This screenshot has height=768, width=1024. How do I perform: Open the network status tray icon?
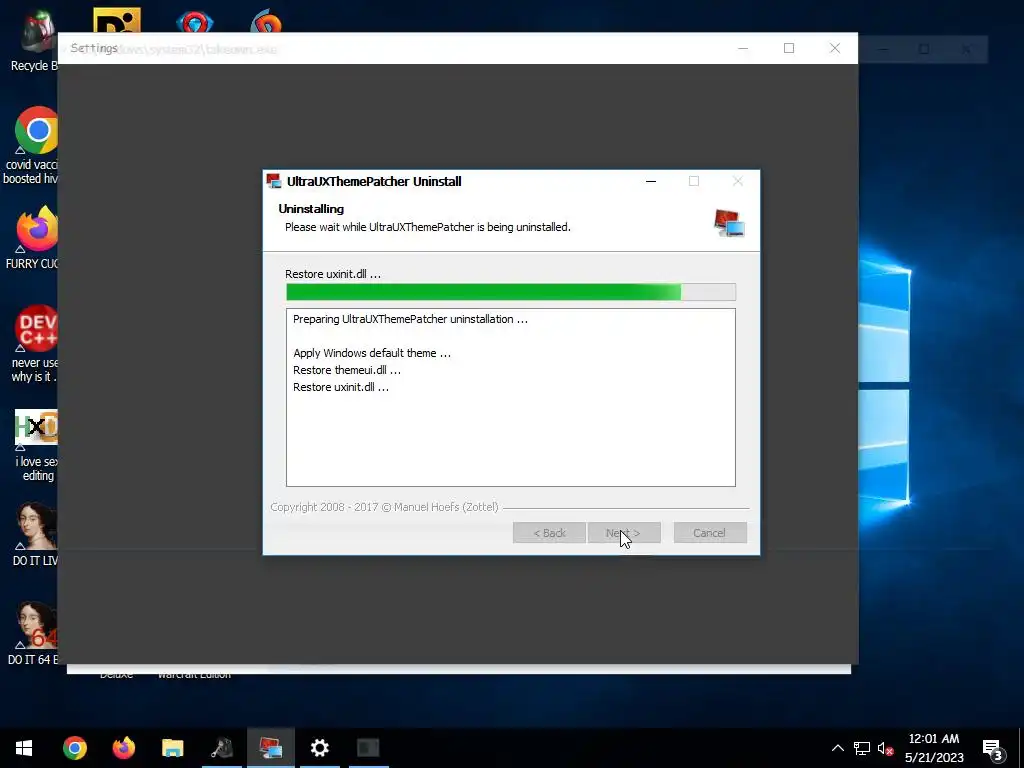tap(861, 748)
